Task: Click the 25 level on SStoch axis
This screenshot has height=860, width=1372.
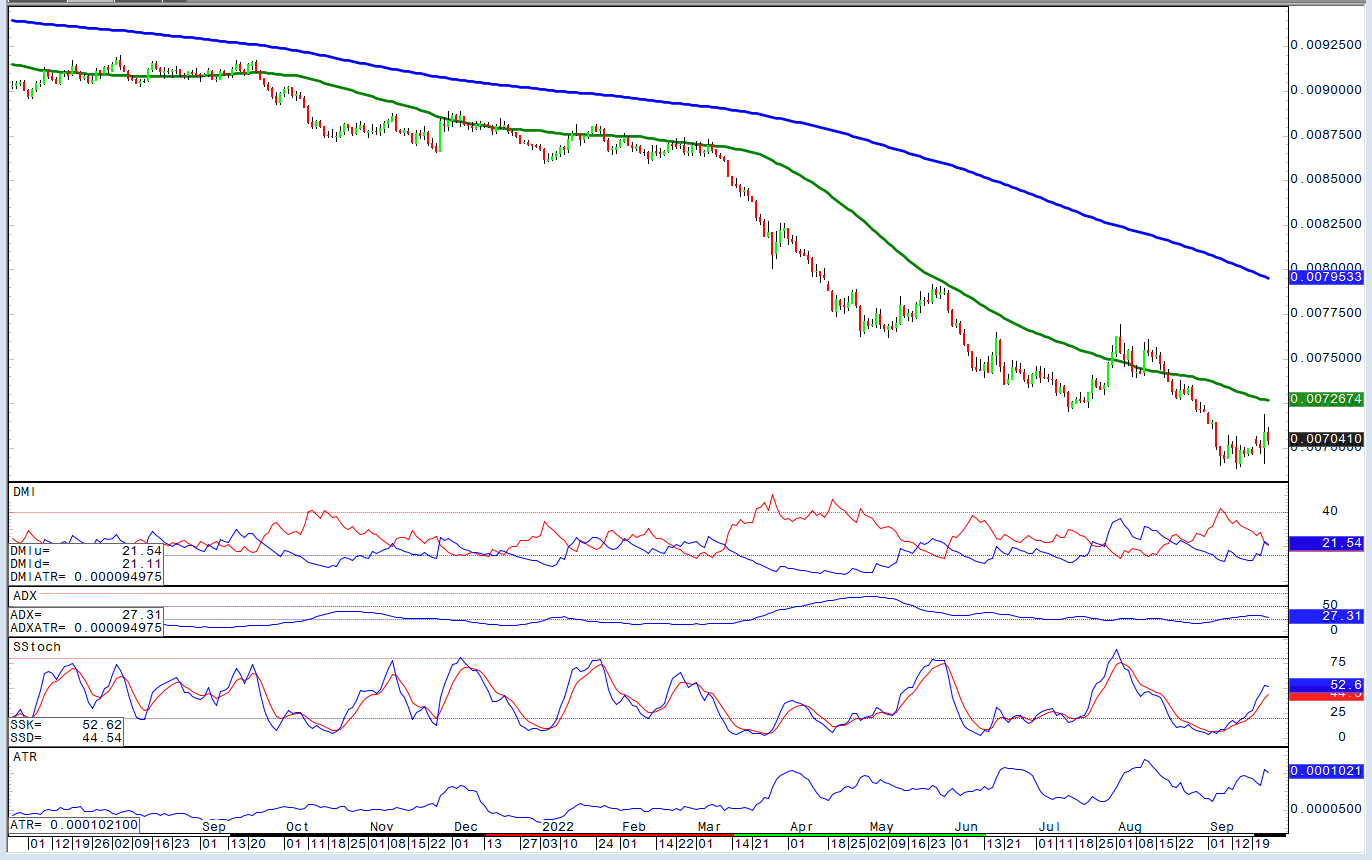Action: tap(1336, 711)
